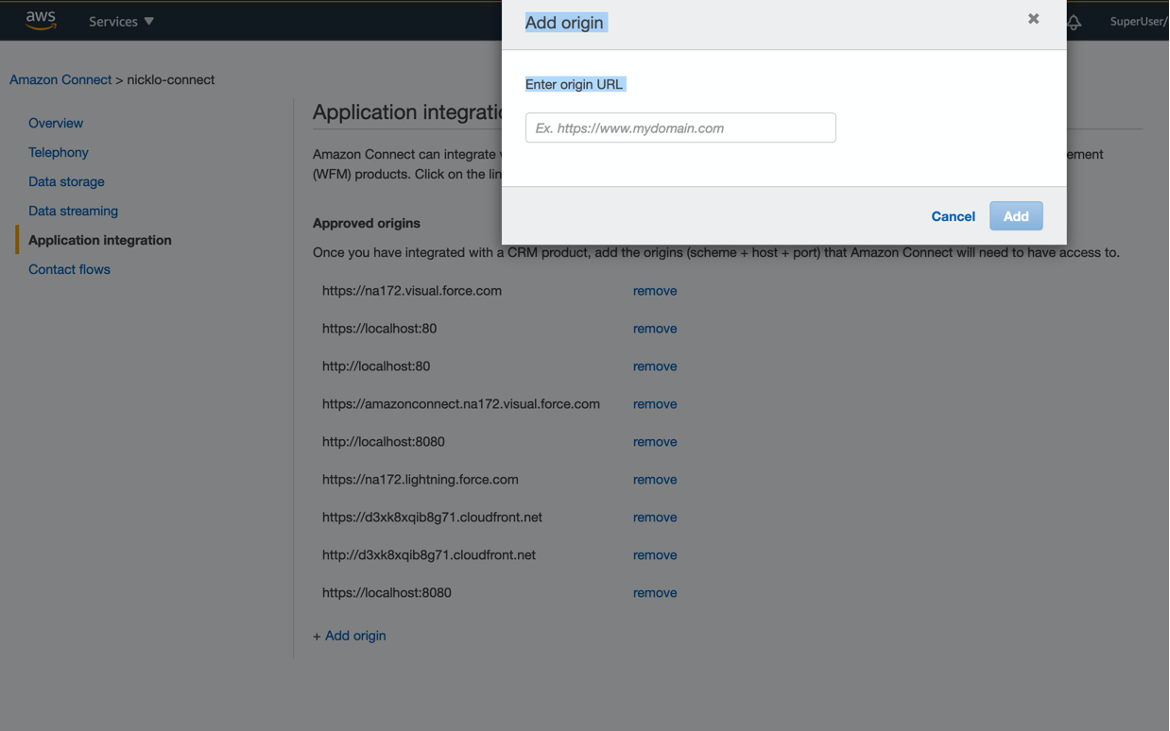Remove https://na172.visual.force.com origin
This screenshot has height=731, width=1170.
point(655,291)
